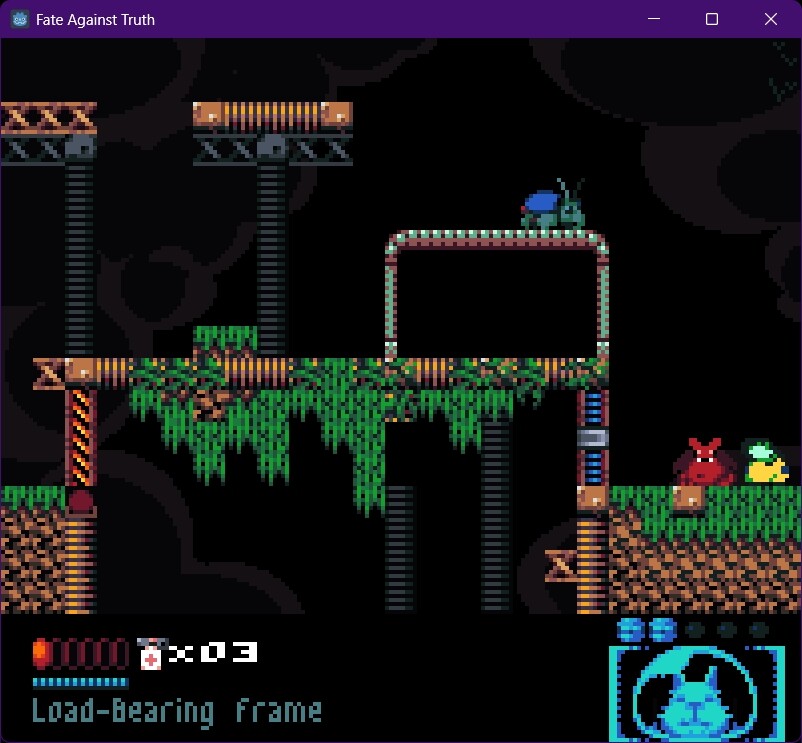Viewport: 802px width, 743px height.
Task: Click the 'Fate Against Truth' window title
Action: click(x=95, y=19)
